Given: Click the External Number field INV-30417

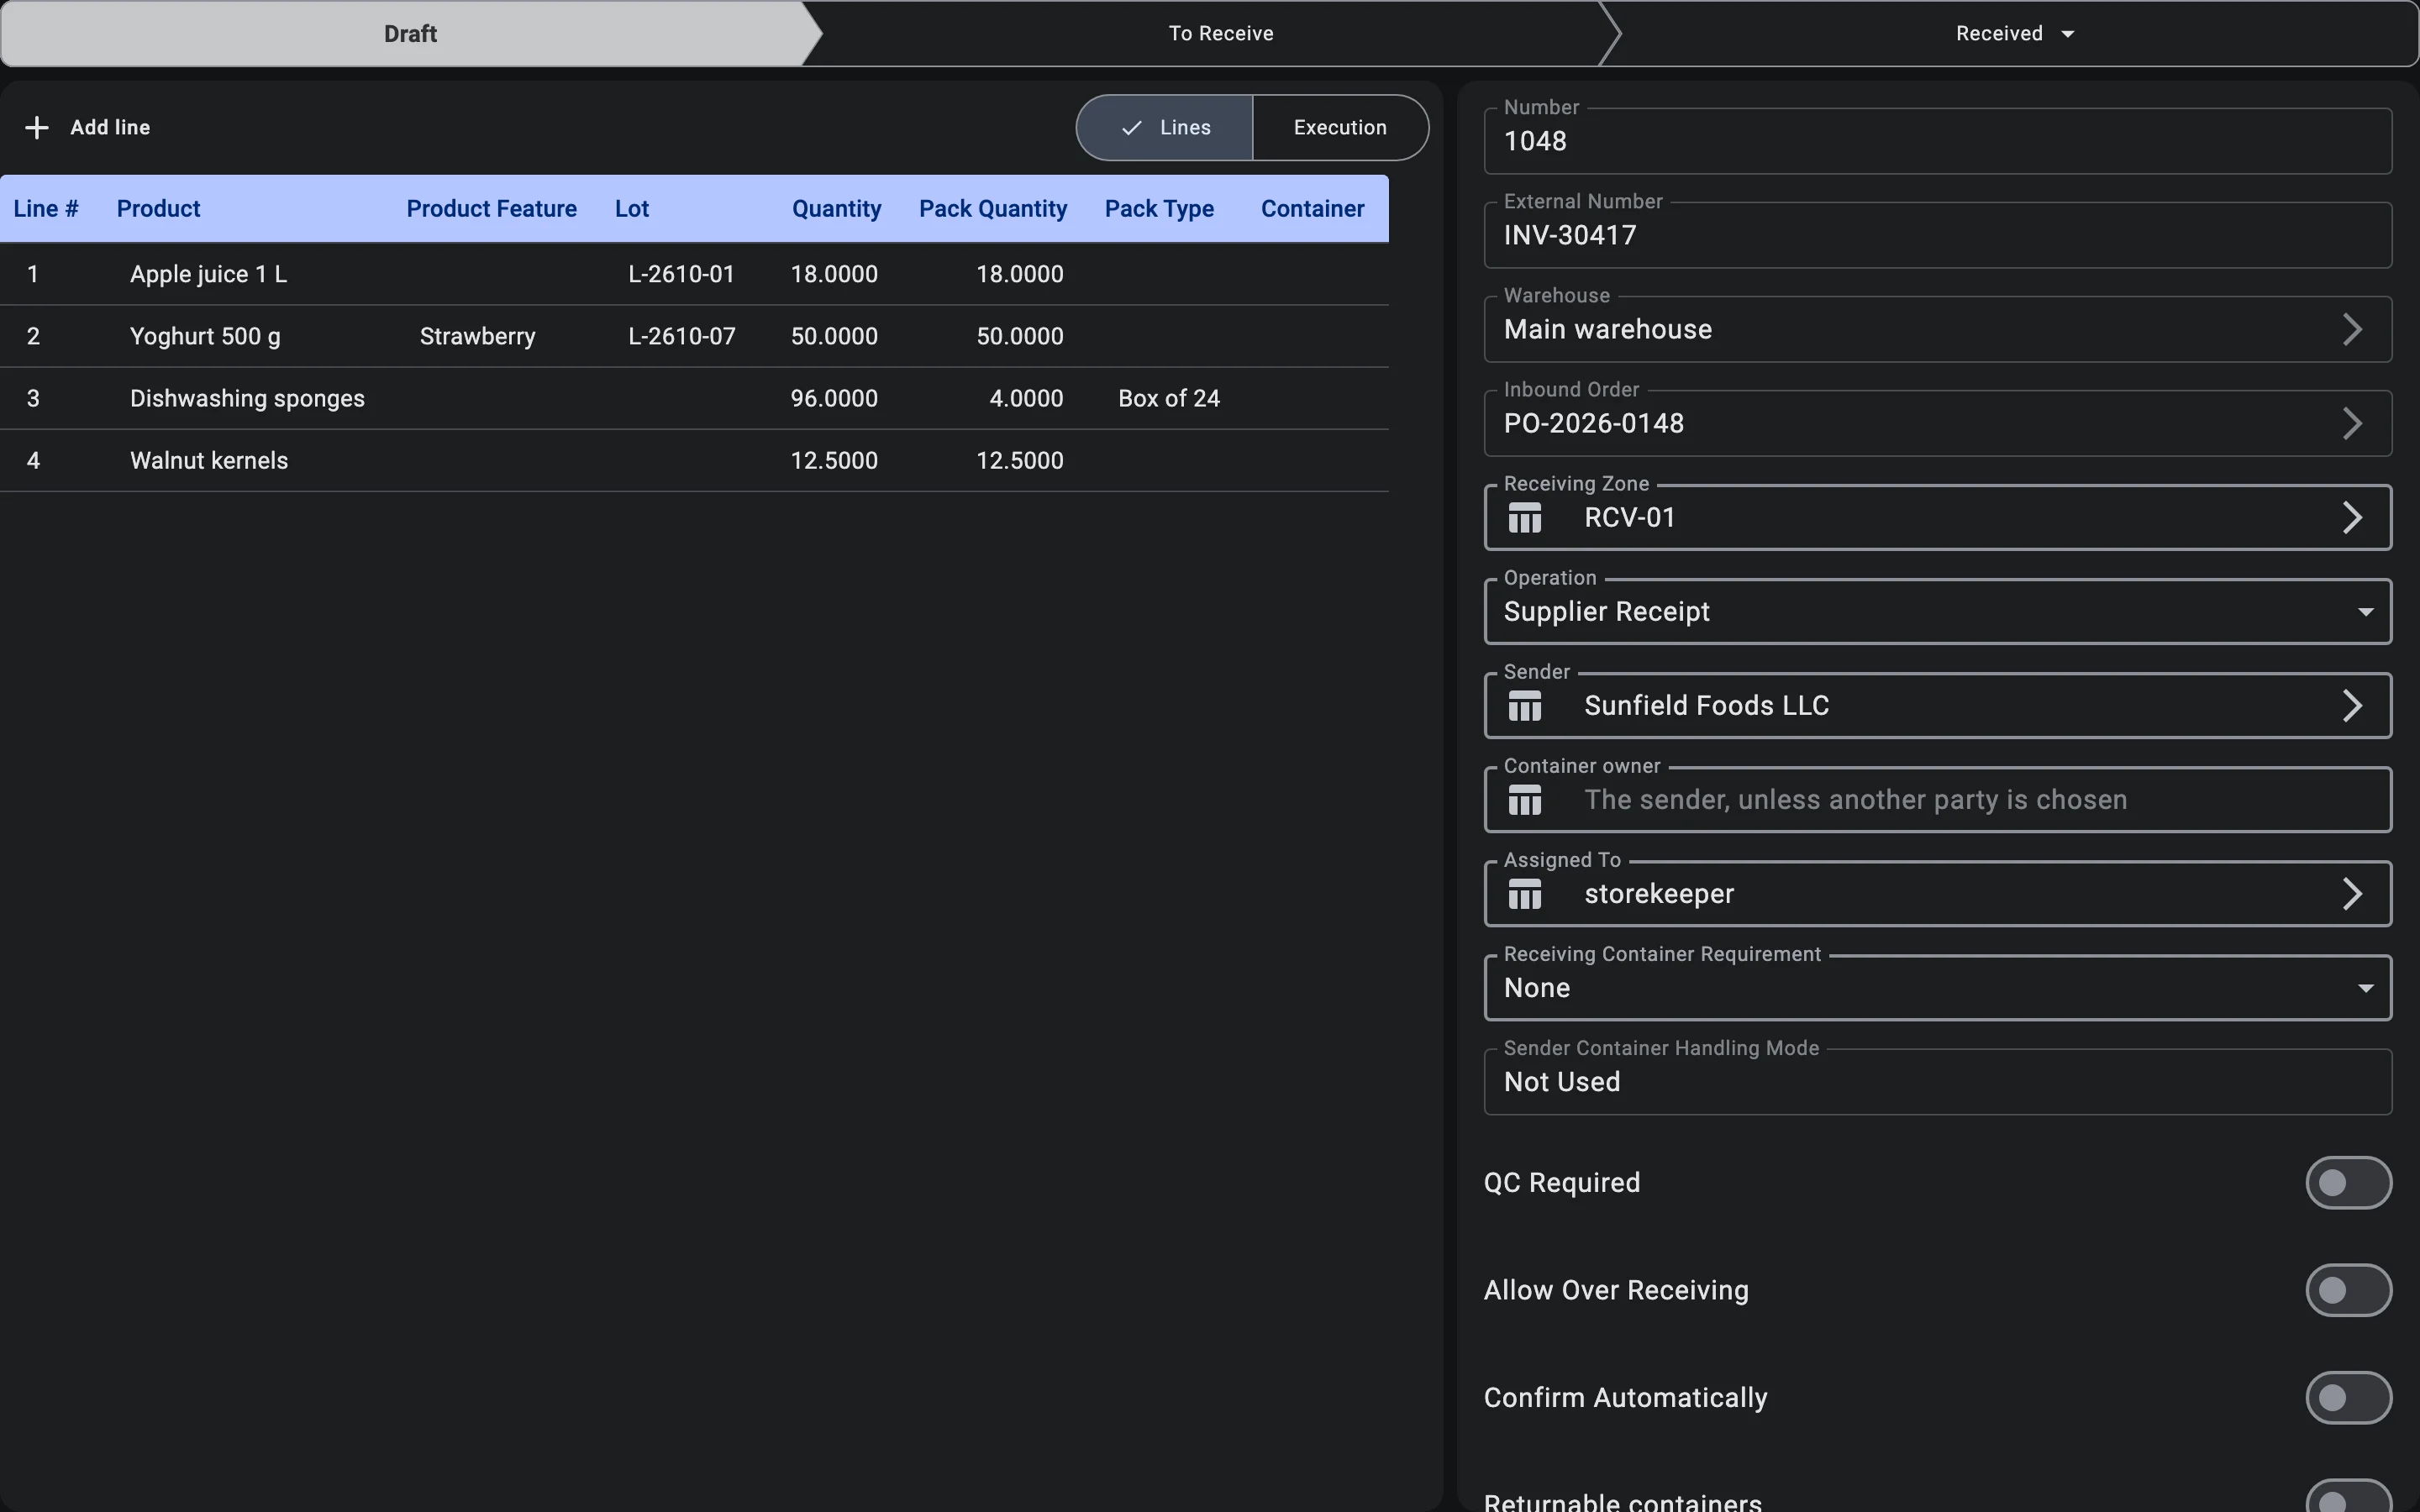Looking at the screenshot, I should coord(1937,235).
